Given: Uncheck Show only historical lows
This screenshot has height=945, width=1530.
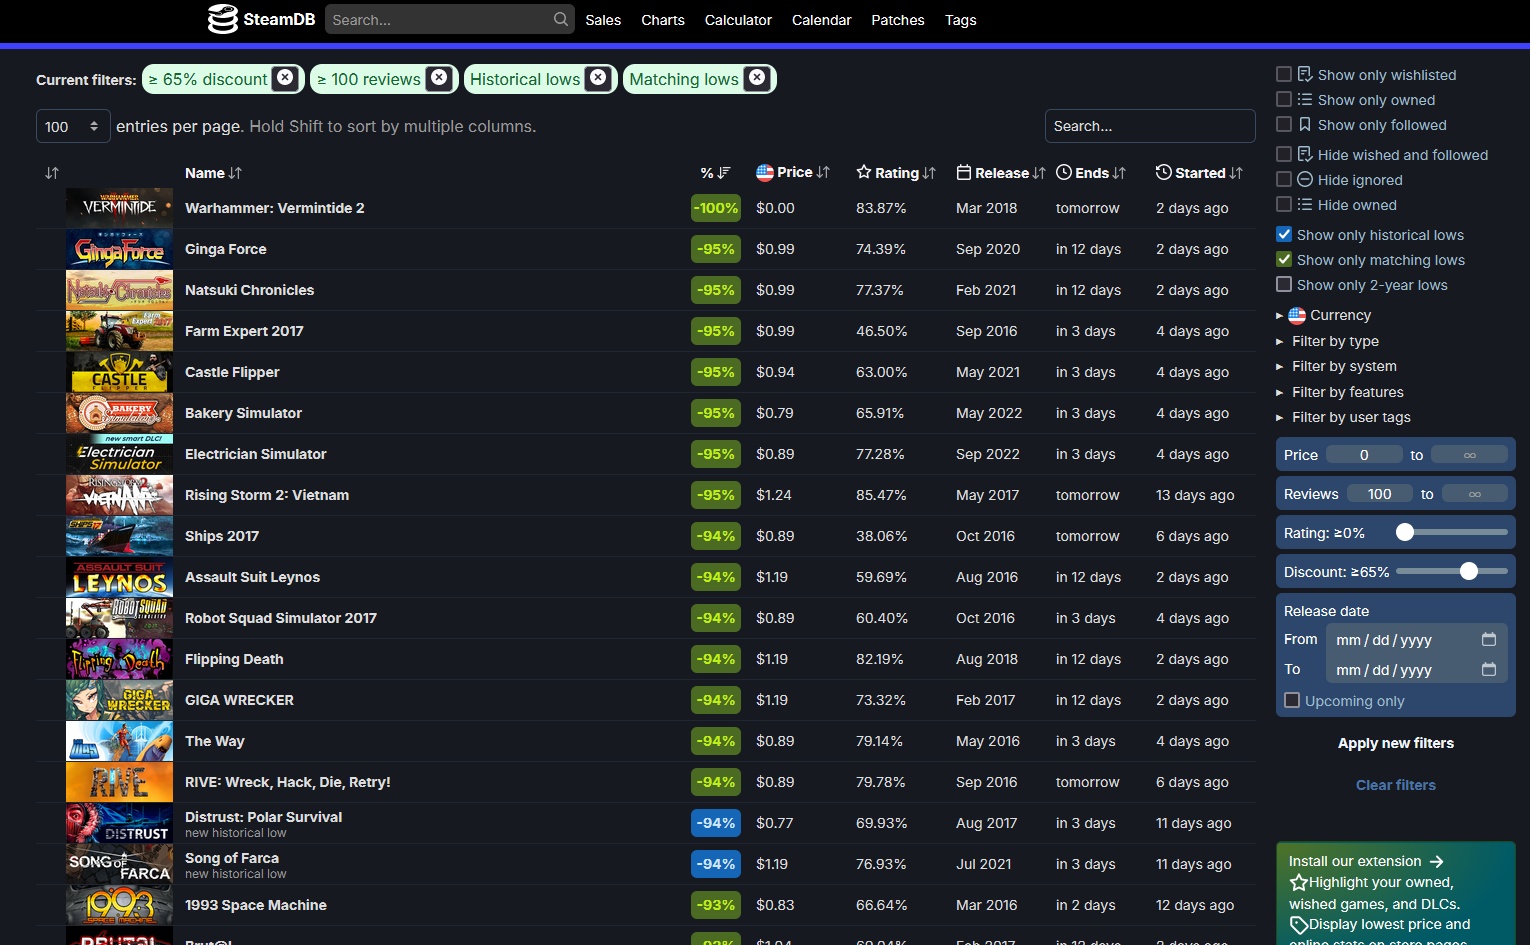Looking at the screenshot, I should pyautogui.click(x=1284, y=234).
